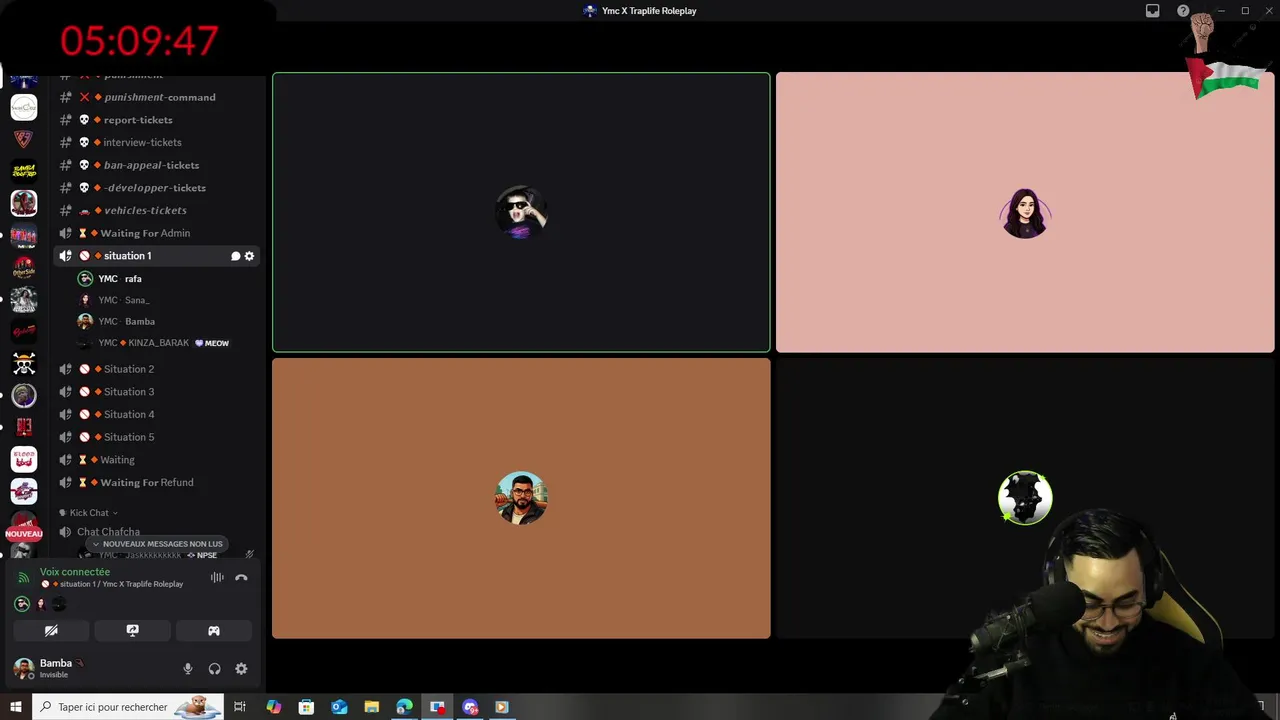The width and height of the screenshot is (1280, 720).
Task: Switch to Discord taskbar icon
Action: pos(470,707)
